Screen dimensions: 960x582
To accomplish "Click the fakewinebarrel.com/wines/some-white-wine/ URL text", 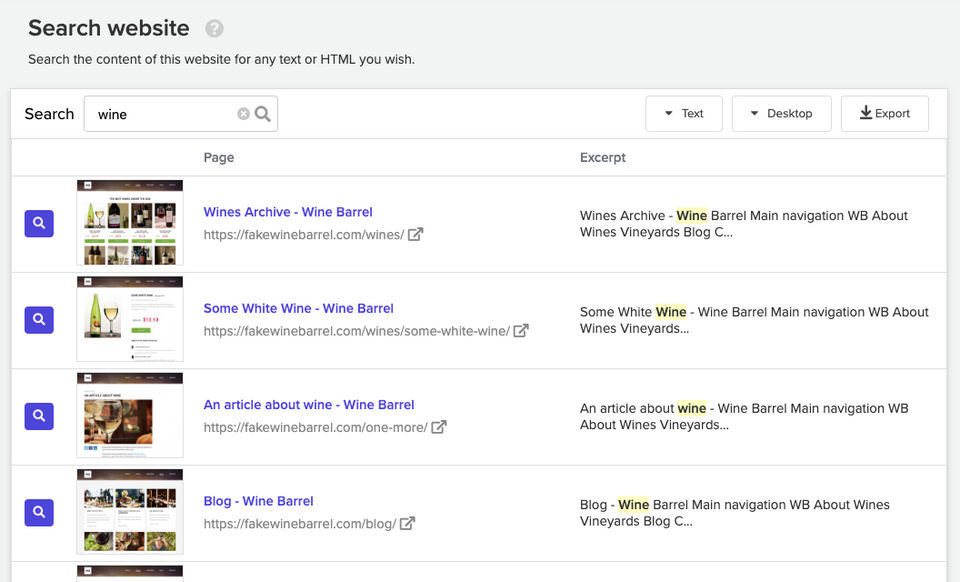I will click(356, 331).
